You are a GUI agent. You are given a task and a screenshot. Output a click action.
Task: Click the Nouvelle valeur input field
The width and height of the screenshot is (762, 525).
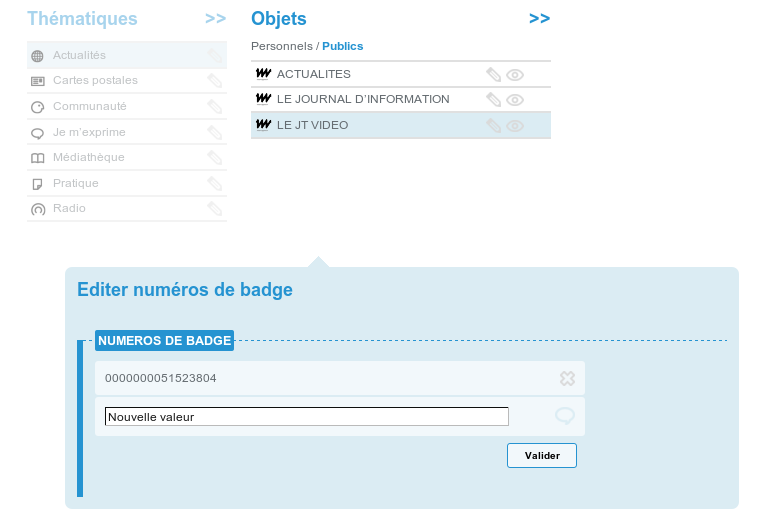[x=307, y=417]
